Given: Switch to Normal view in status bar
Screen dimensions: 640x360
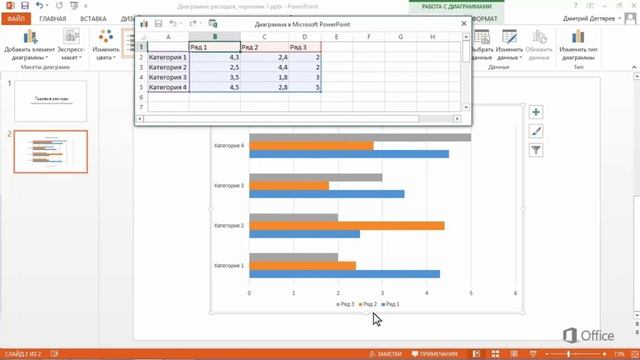Looking at the screenshot, I should 476,354.
